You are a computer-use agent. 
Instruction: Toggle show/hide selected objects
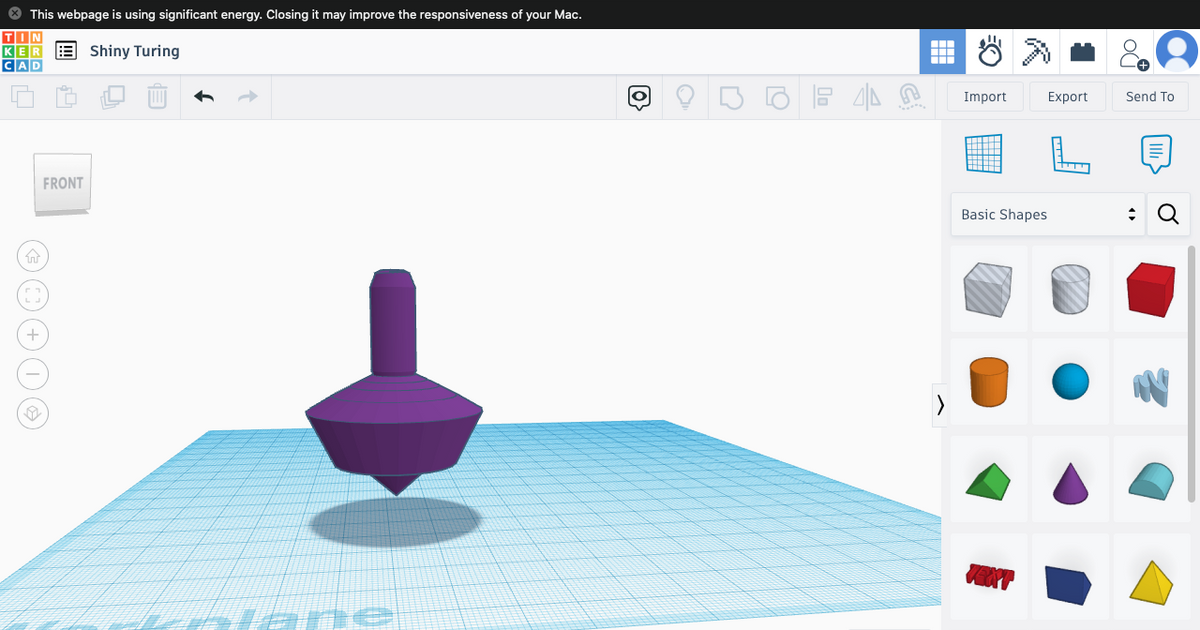click(x=639, y=96)
